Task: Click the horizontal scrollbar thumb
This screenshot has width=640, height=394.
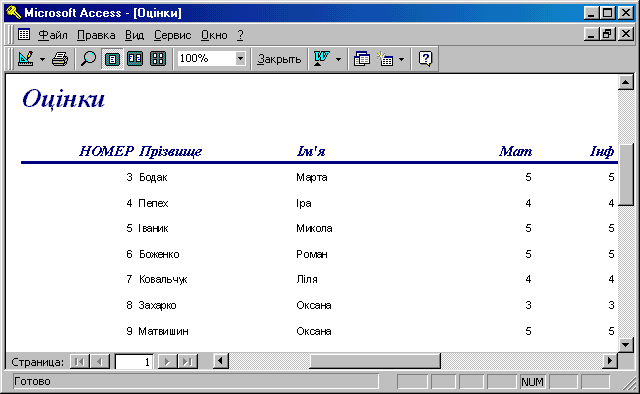Action: [x=375, y=361]
